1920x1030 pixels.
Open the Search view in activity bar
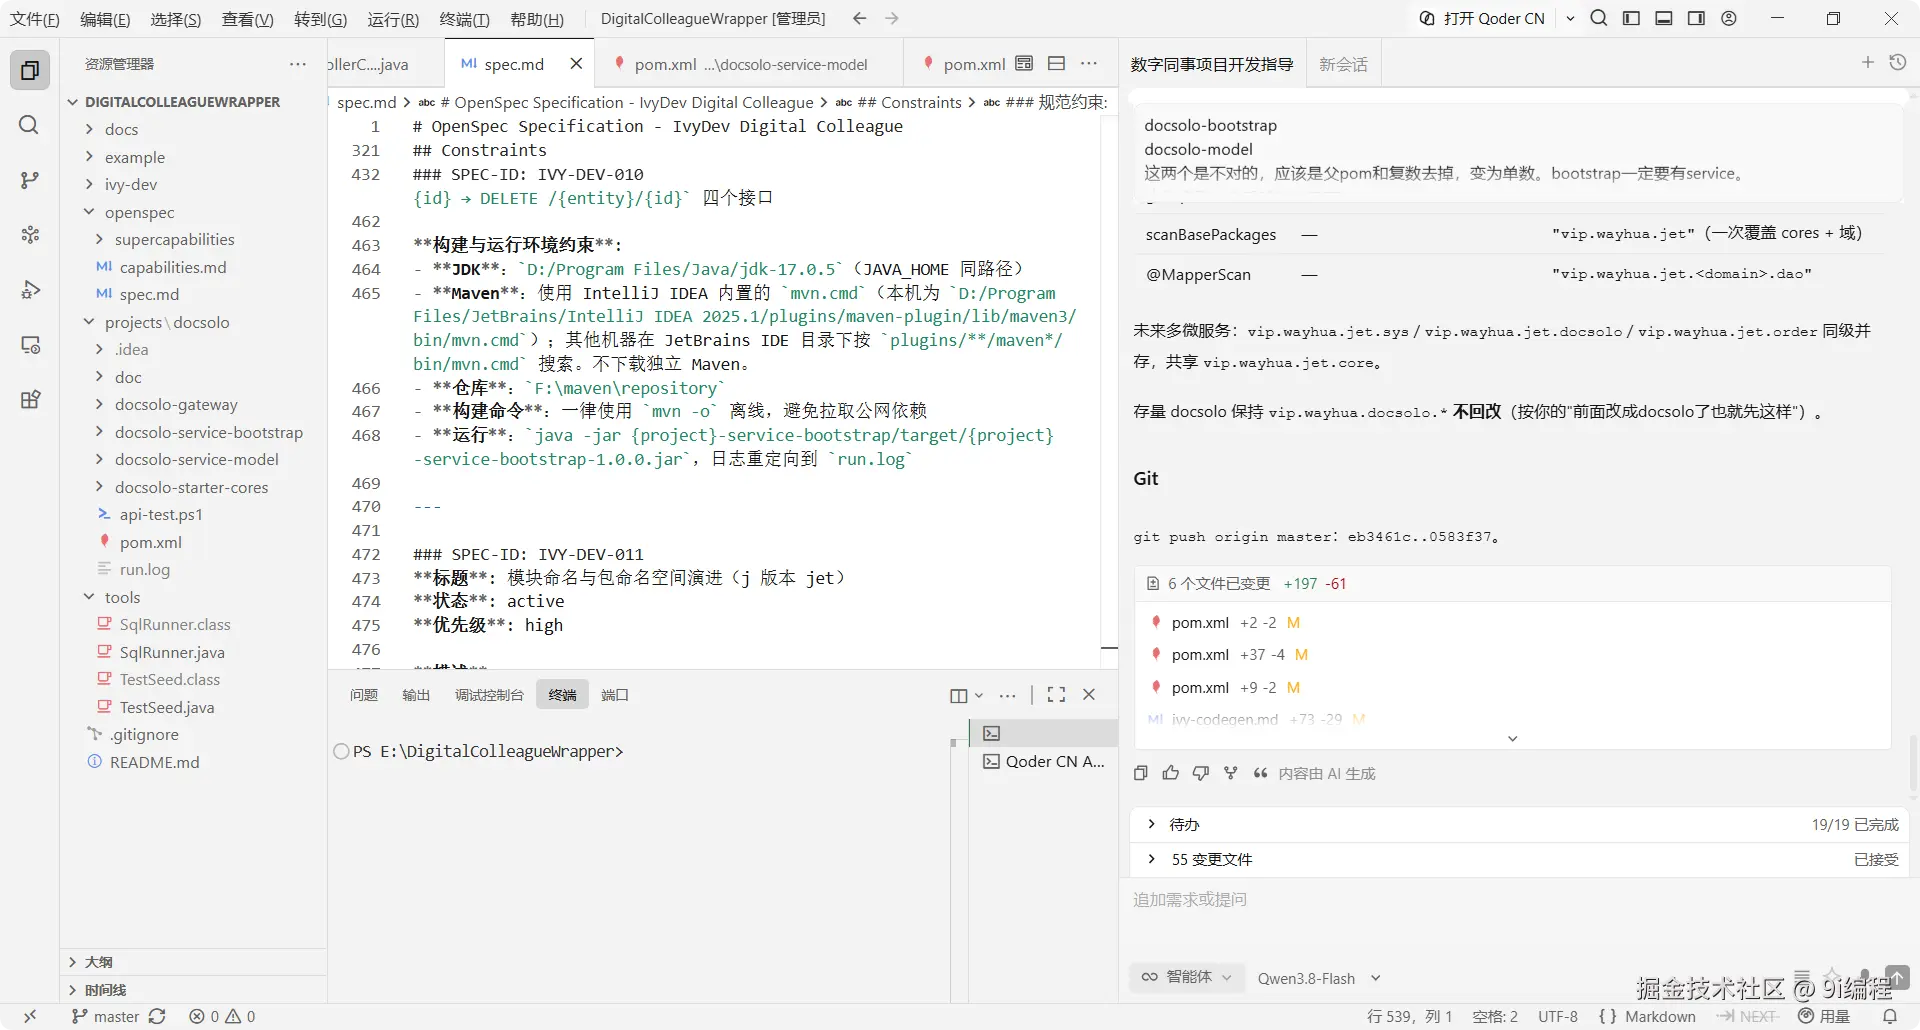(30, 125)
